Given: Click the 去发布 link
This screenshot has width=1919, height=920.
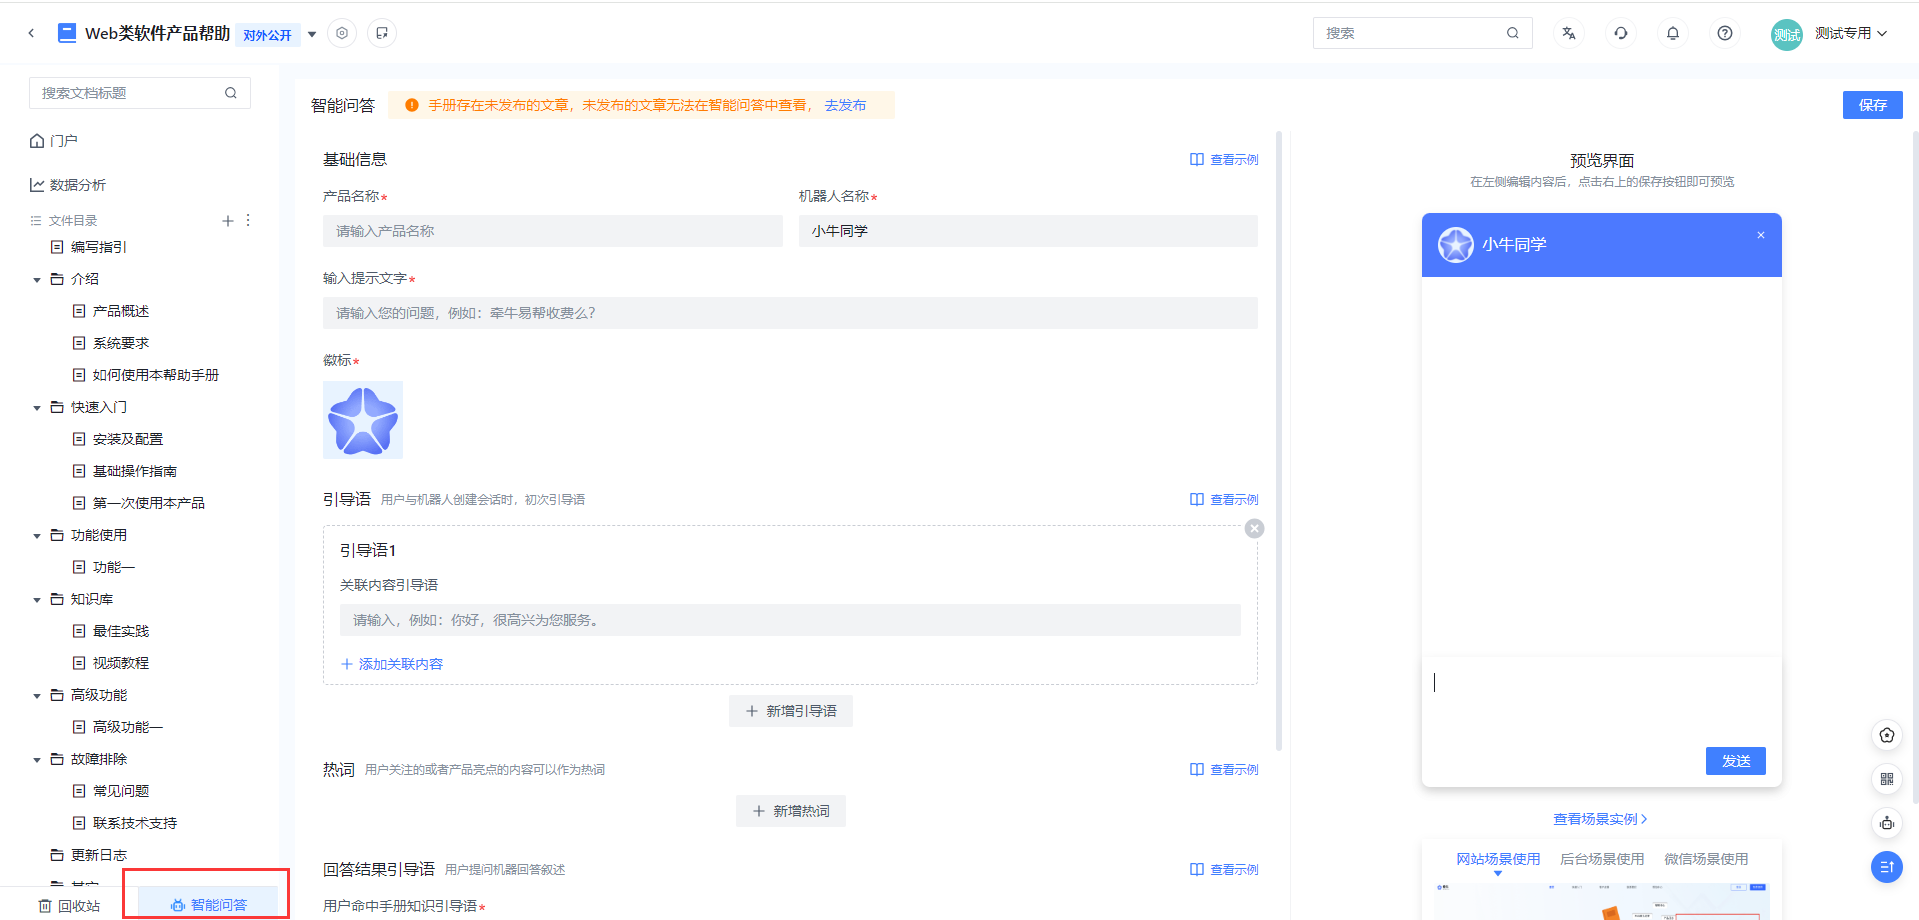Looking at the screenshot, I should (845, 105).
